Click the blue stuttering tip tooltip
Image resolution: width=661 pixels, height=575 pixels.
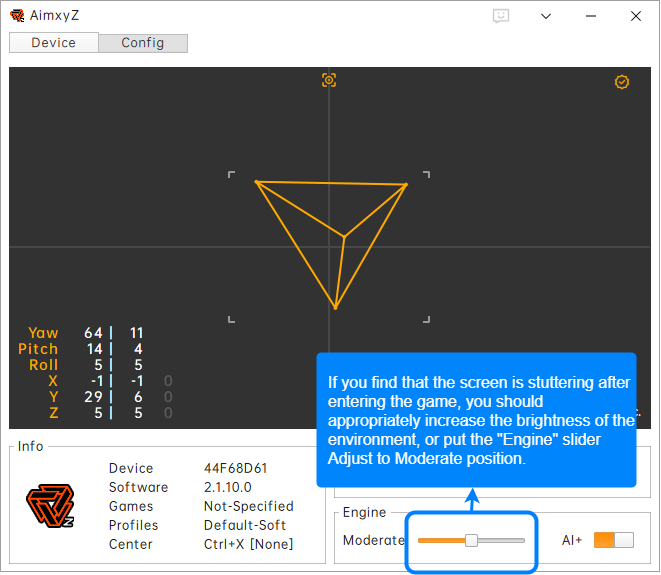pyautogui.click(x=476, y=420)
